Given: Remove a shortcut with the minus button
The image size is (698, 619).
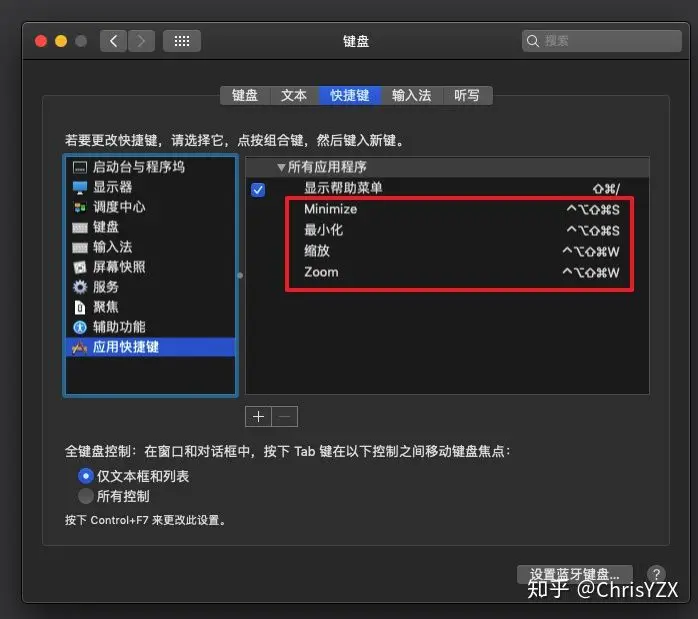Looking at the screenshot, I should tap(284, 417).
